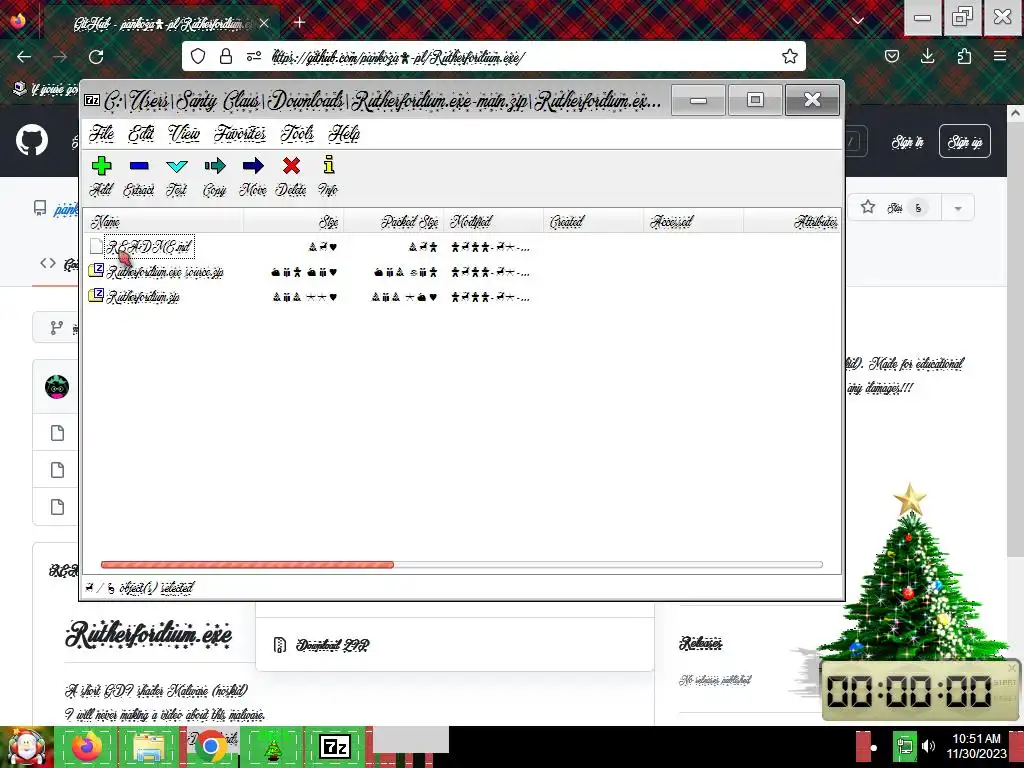Switch to 7-Zip taskbar button
Image resolution: width=1024 pixels, height=768 pixels.
334,747
